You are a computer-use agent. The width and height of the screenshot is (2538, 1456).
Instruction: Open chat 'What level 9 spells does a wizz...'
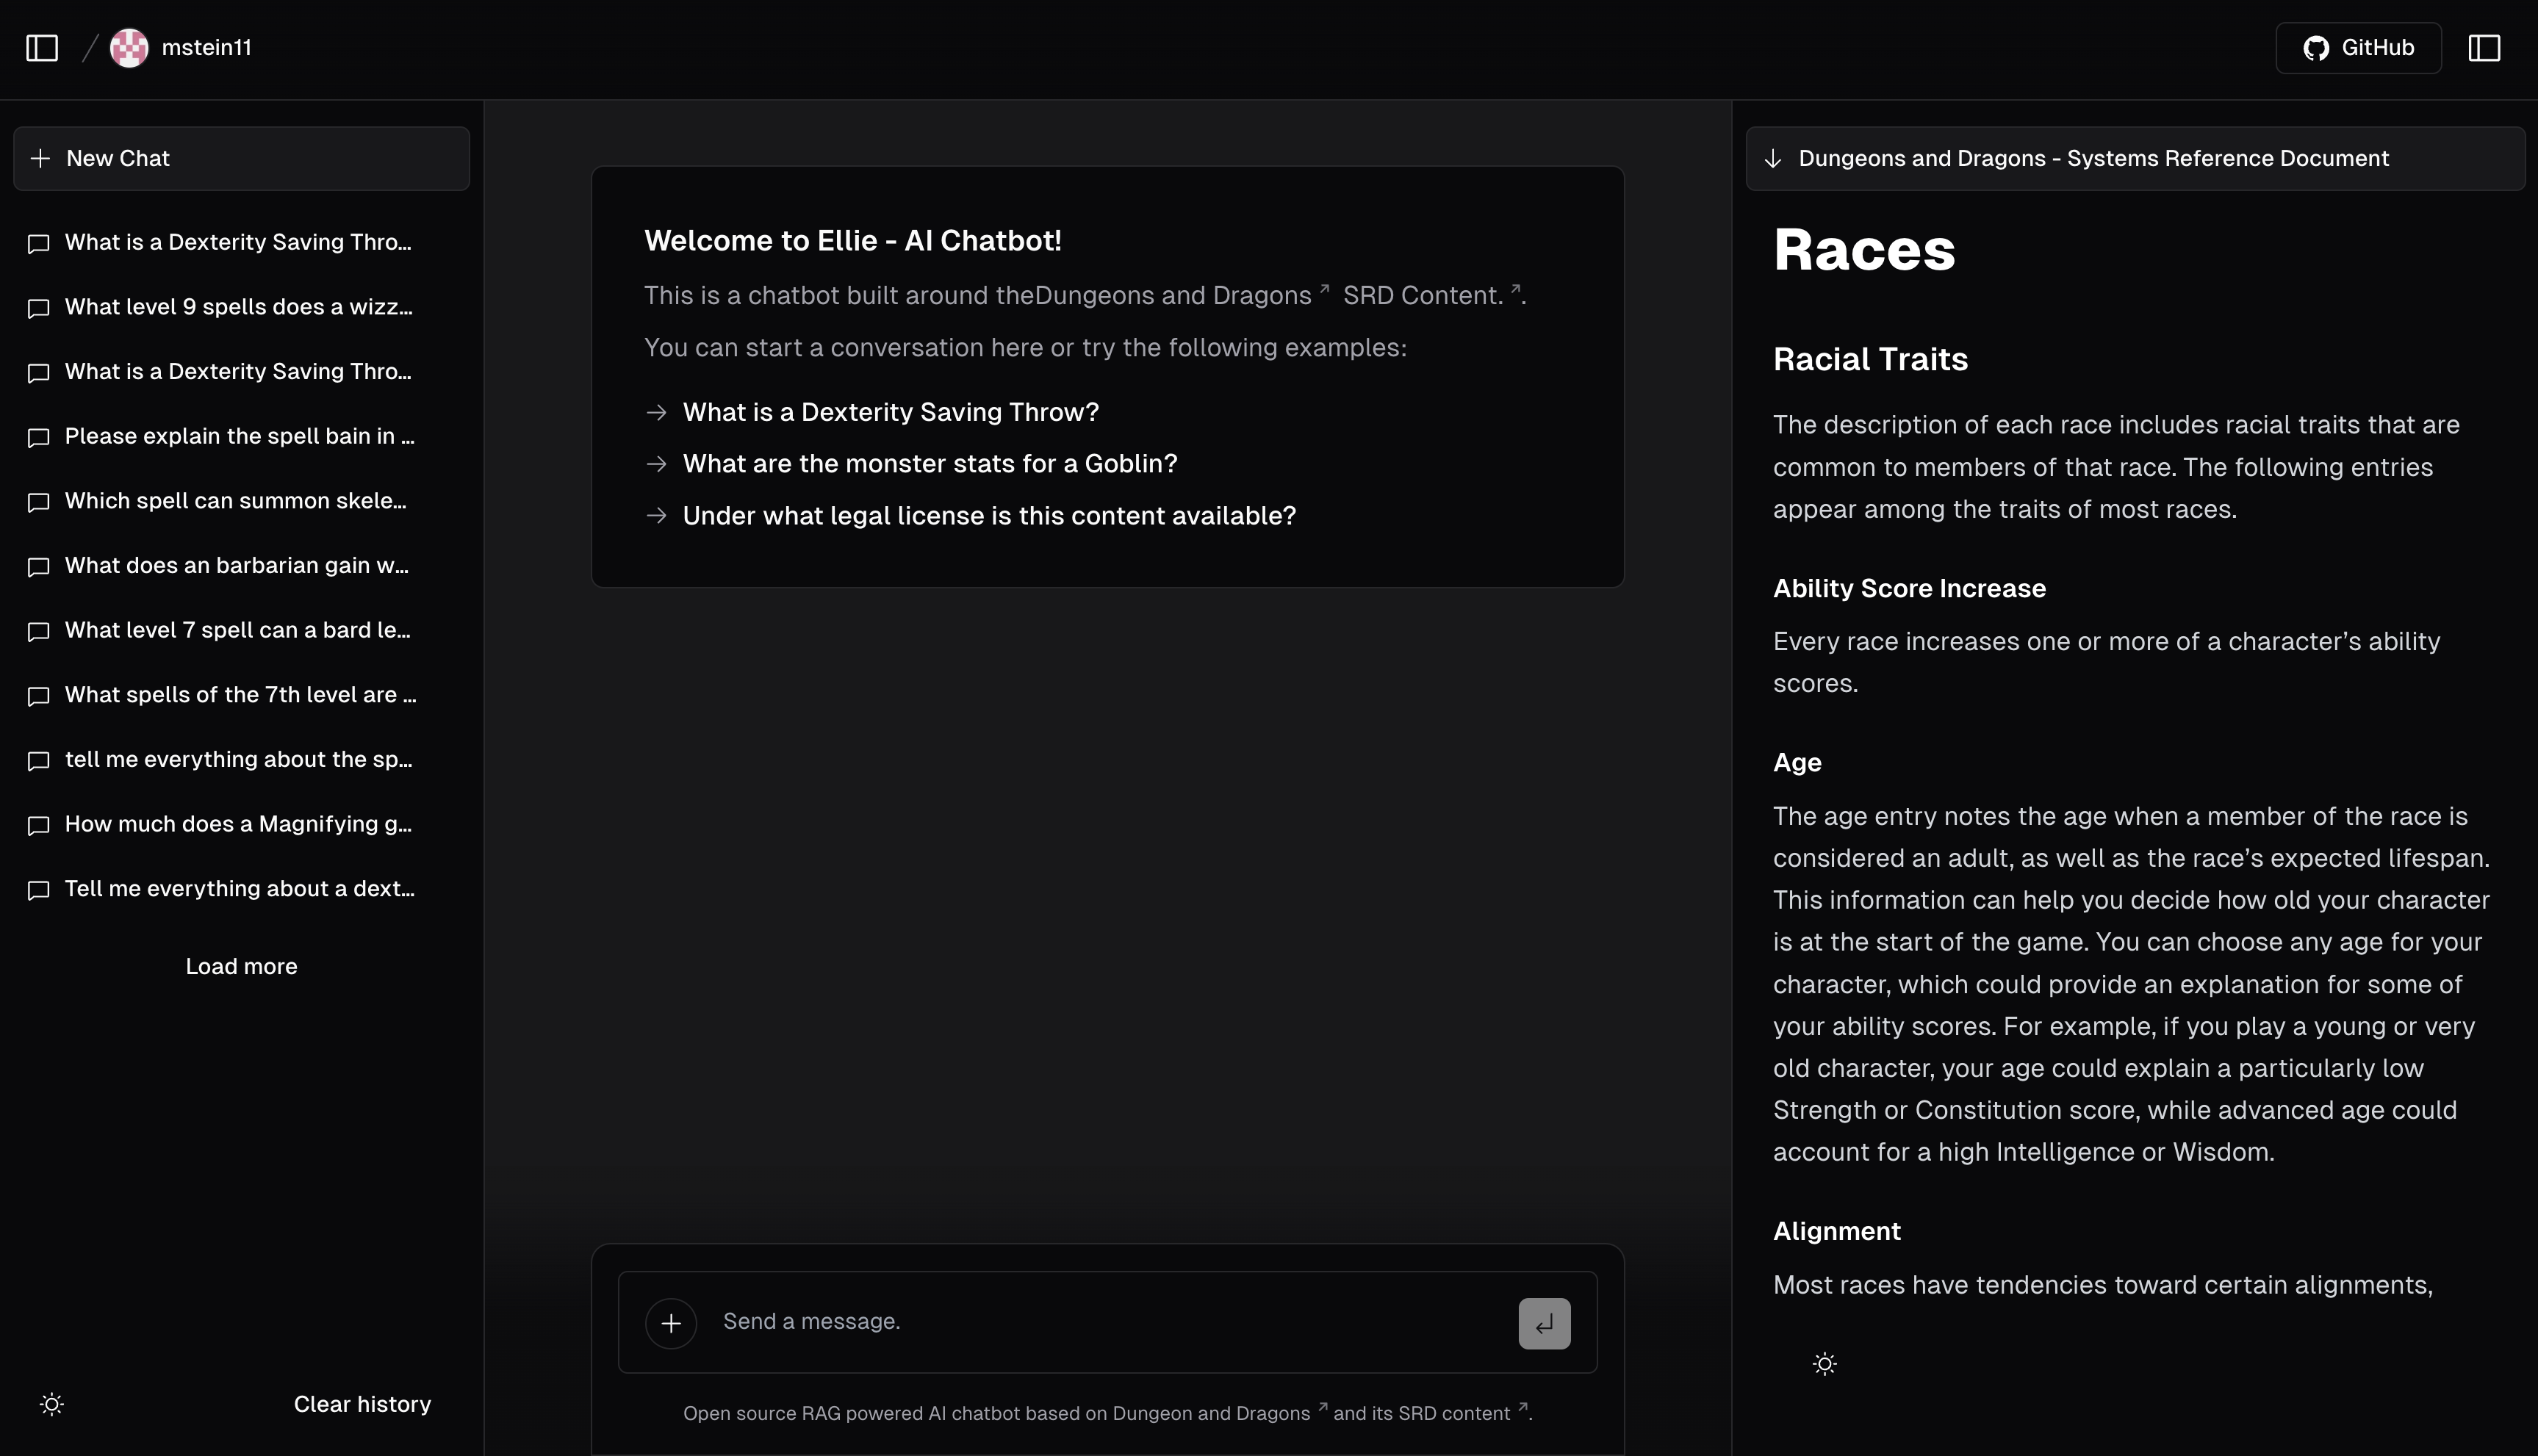click(x=238, y=307)
